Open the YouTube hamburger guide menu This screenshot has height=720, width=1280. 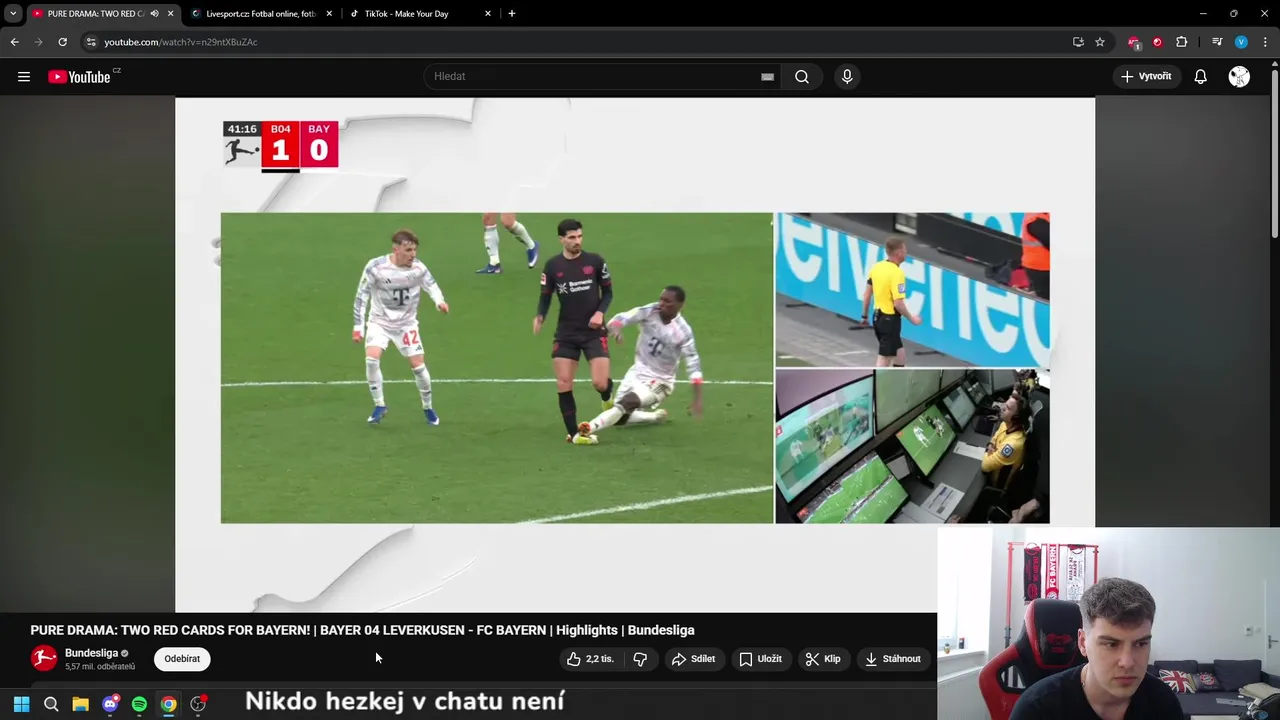24,77
